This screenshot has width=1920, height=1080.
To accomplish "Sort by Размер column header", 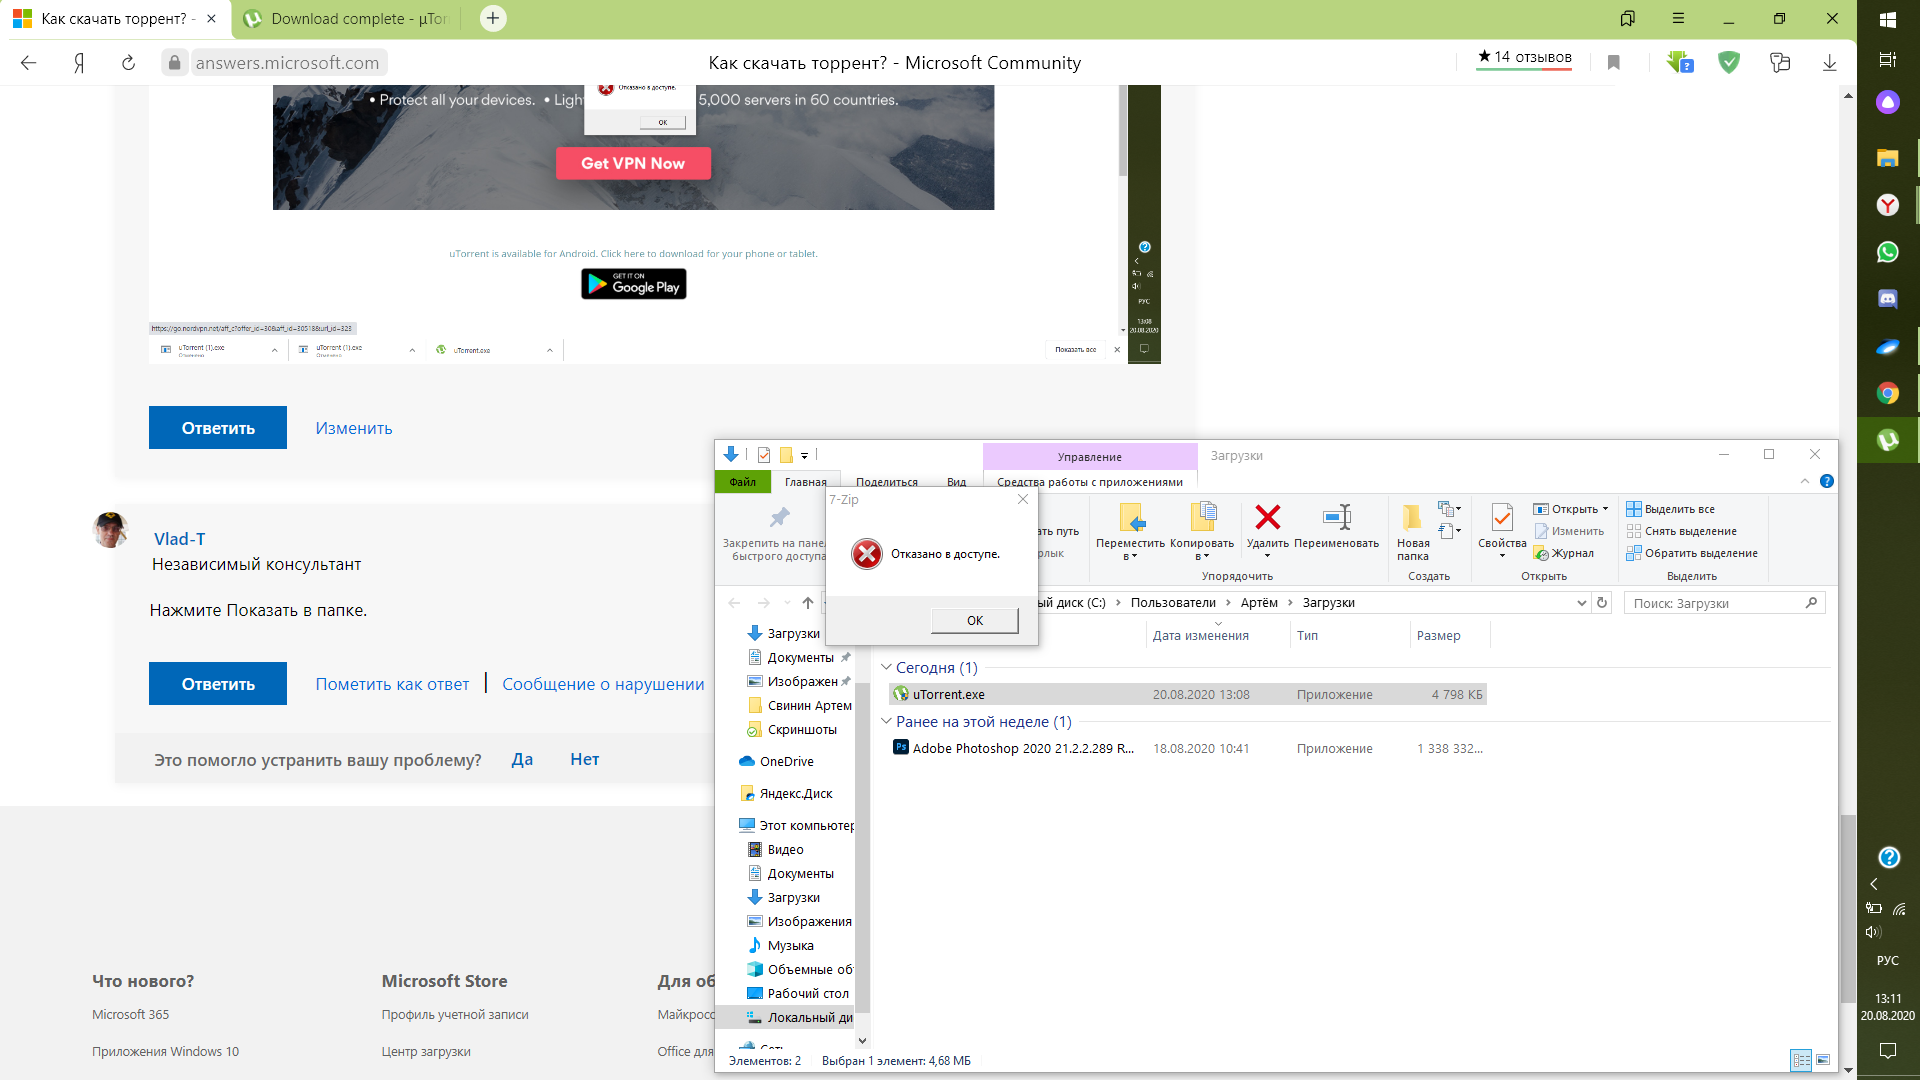I will tap(1438, 635).
